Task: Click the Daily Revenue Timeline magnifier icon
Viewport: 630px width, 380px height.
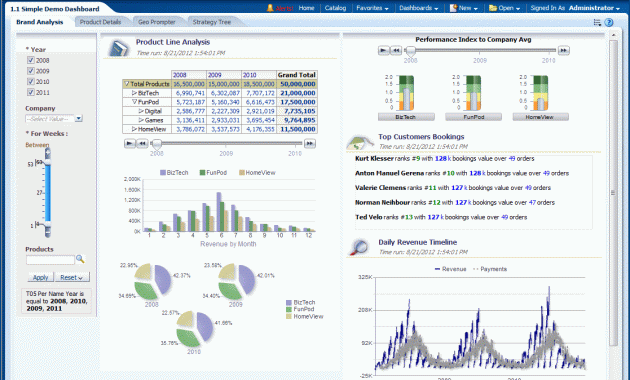Action: [x=359, y=247]
